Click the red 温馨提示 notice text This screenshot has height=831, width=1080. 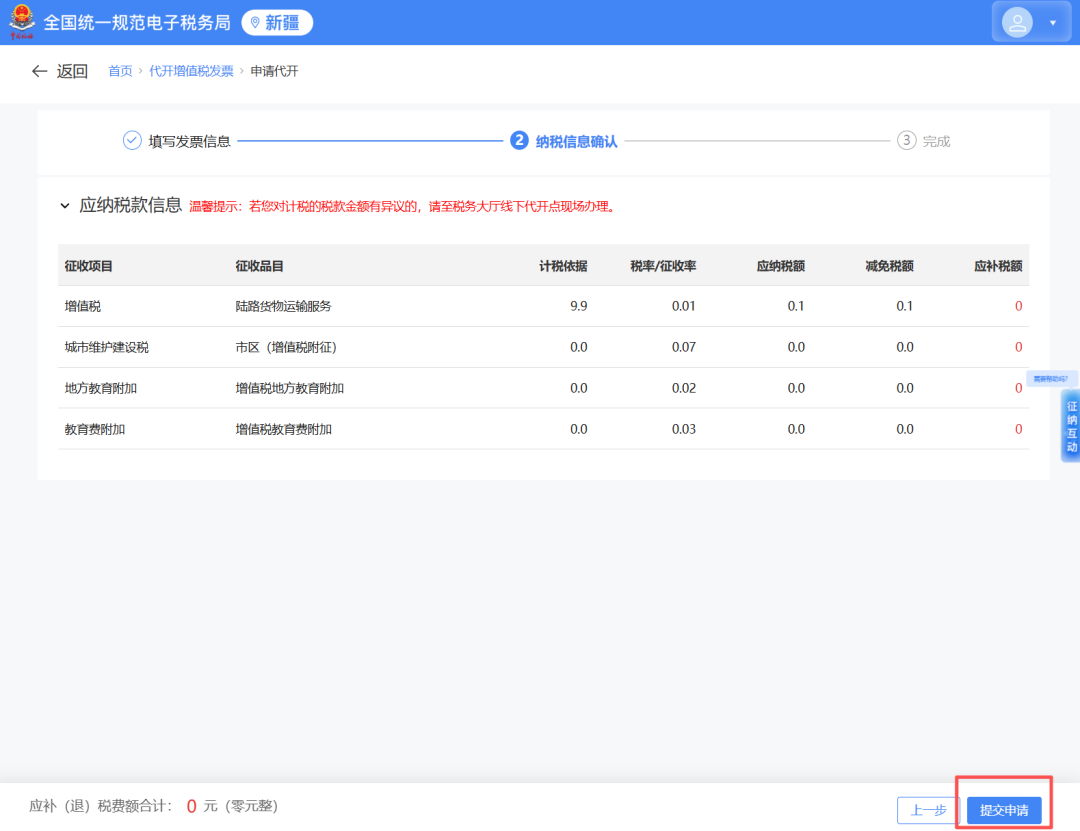pos(402,207)
